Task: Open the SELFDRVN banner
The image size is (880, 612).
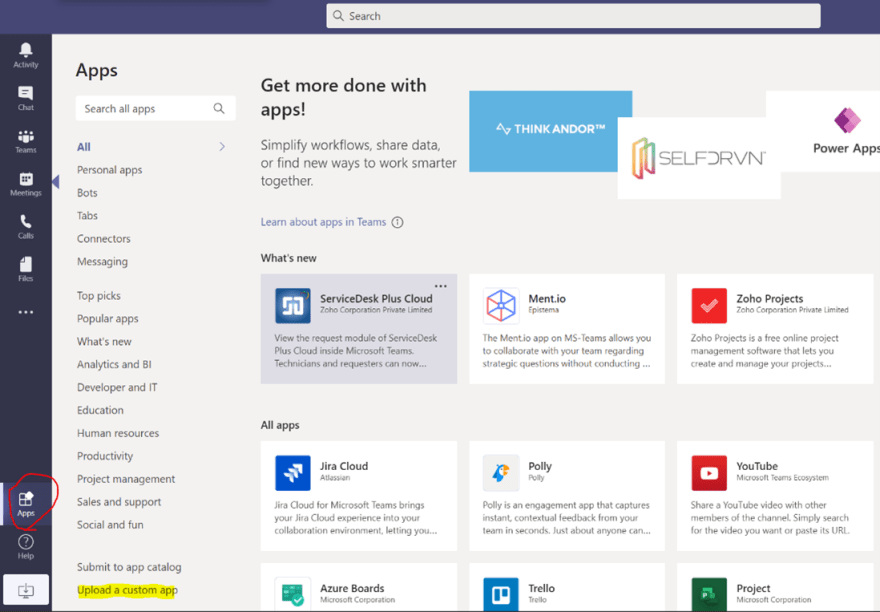Action: [x=699, y=158]
